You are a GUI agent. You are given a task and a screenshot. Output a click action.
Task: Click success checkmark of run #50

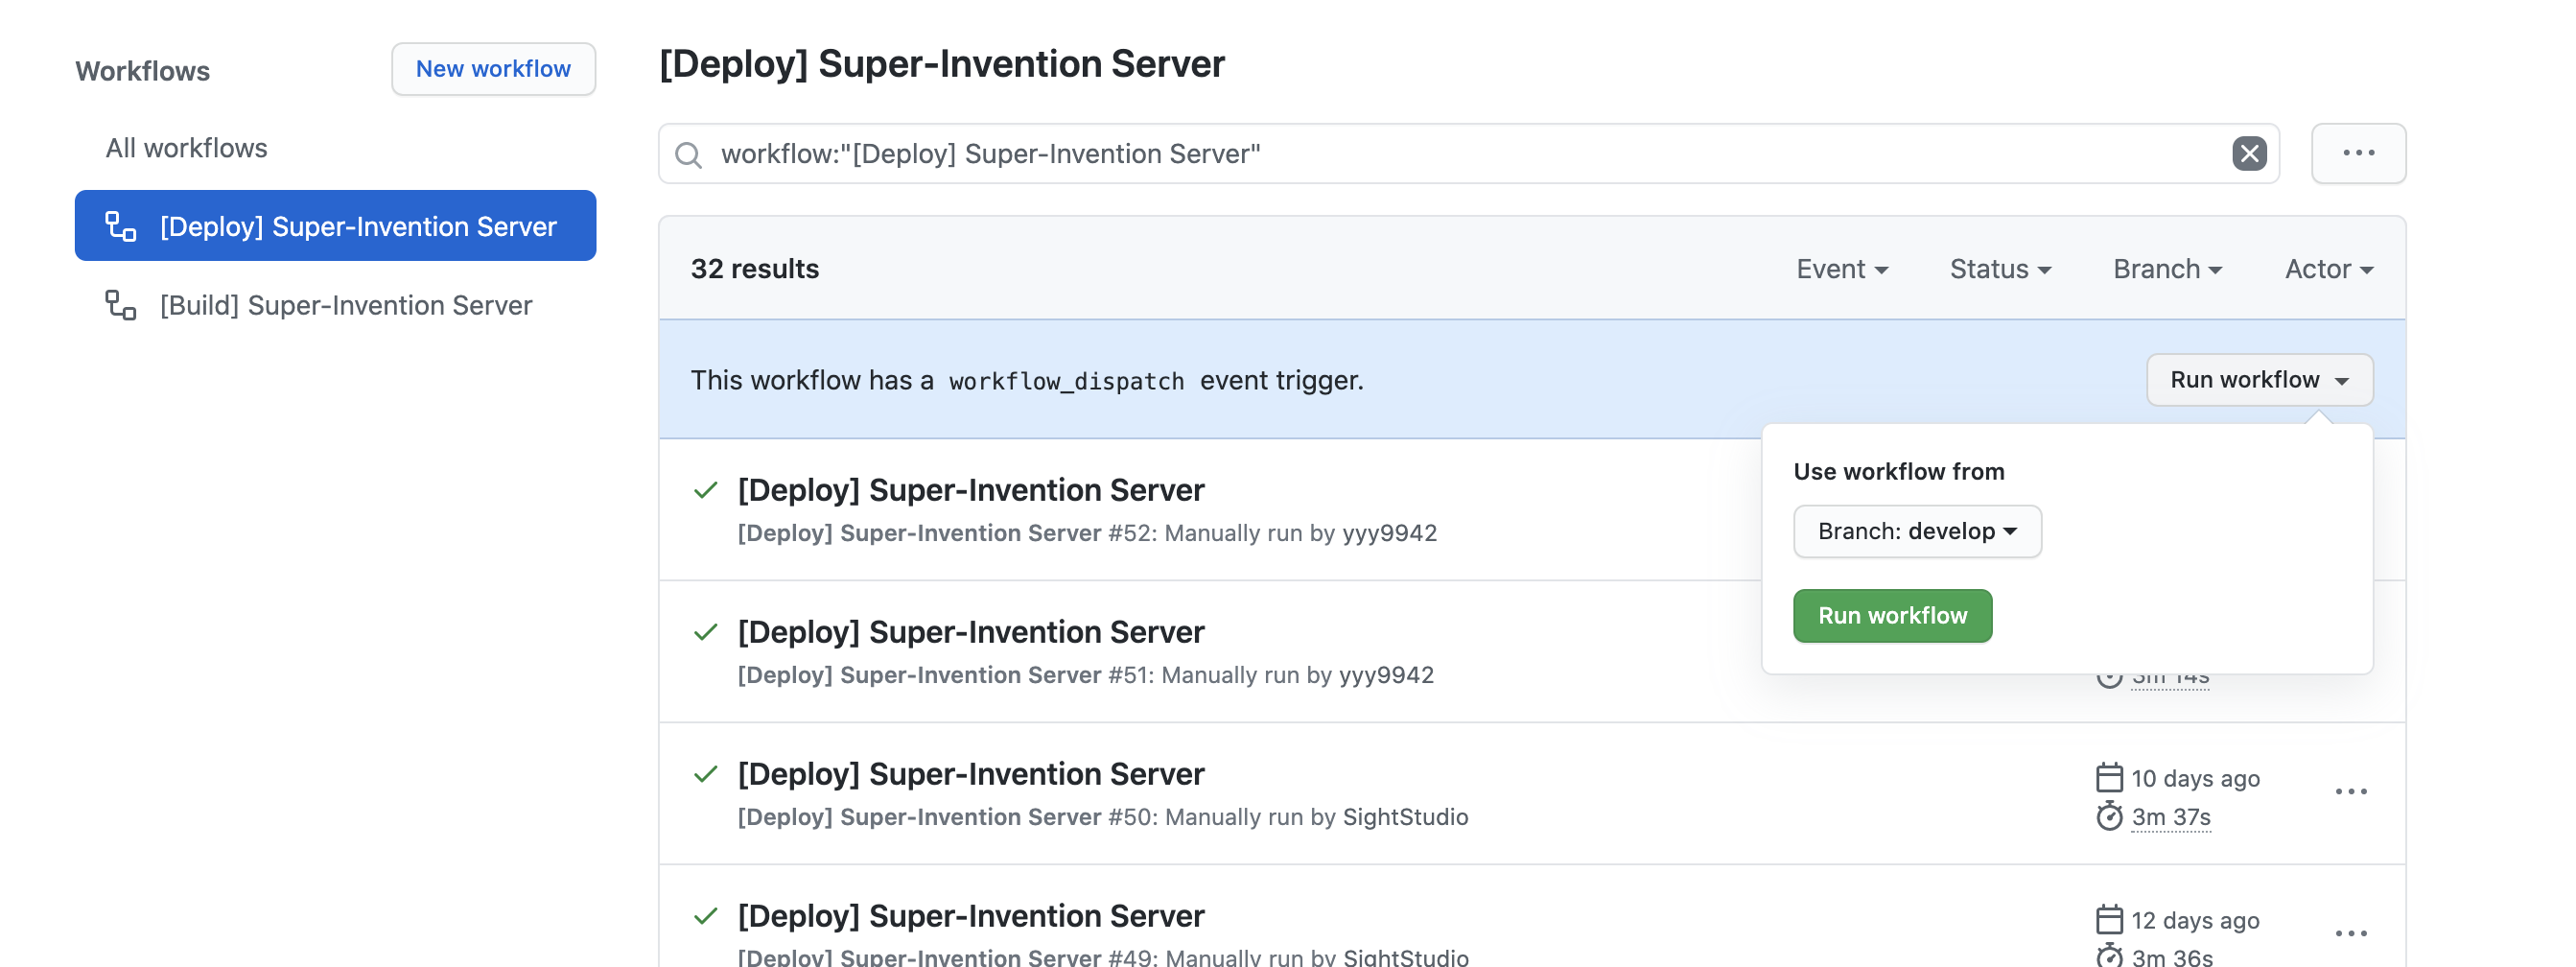(706, 774)
